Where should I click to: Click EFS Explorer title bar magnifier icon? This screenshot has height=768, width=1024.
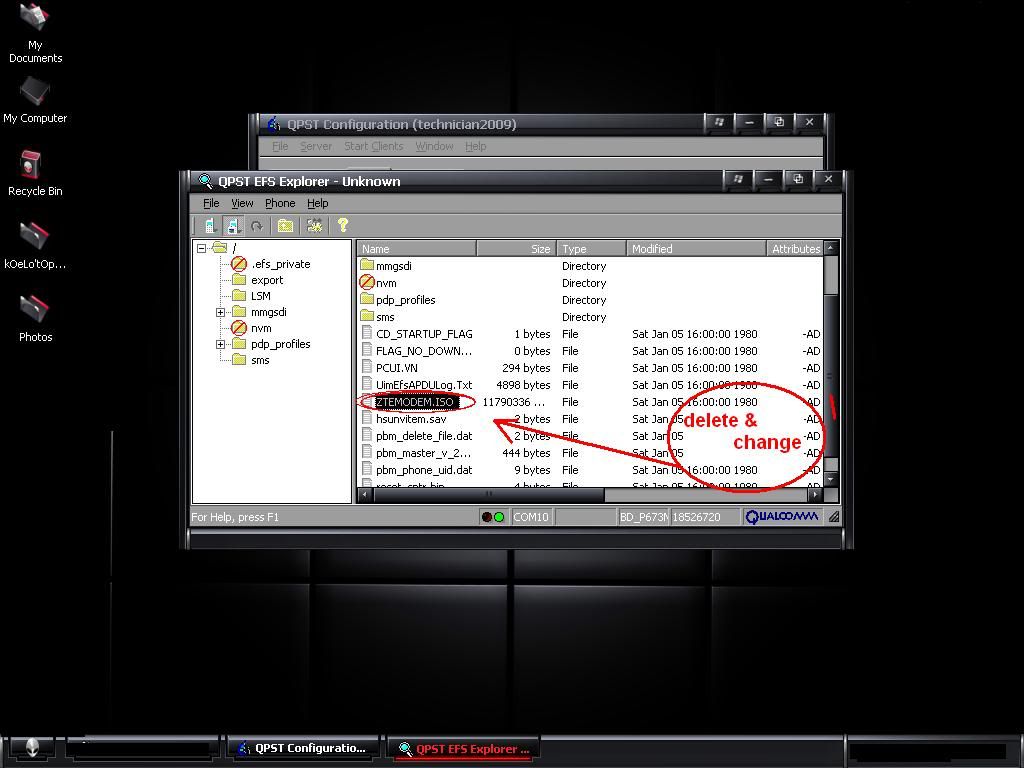[x=206, y=180]
